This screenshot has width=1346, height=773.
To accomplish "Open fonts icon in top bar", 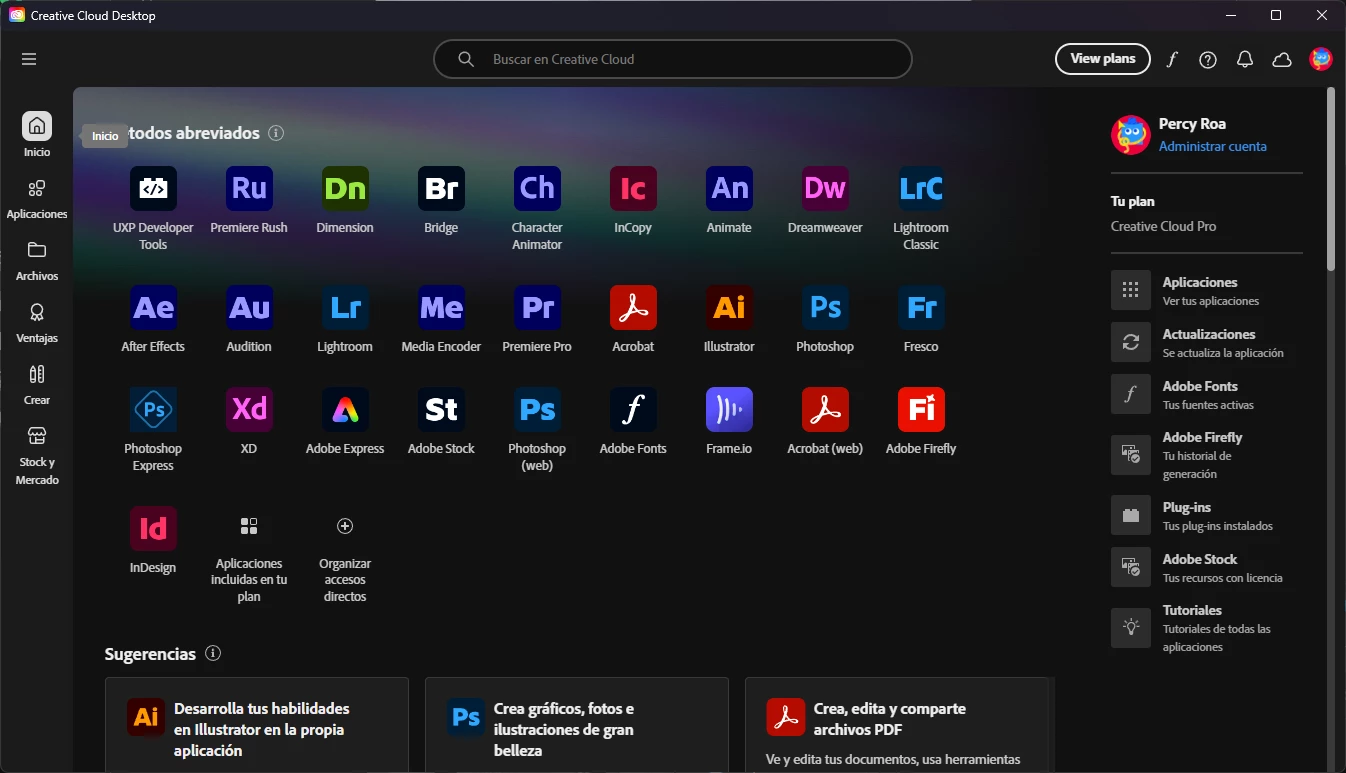I will coord(1172,59).
